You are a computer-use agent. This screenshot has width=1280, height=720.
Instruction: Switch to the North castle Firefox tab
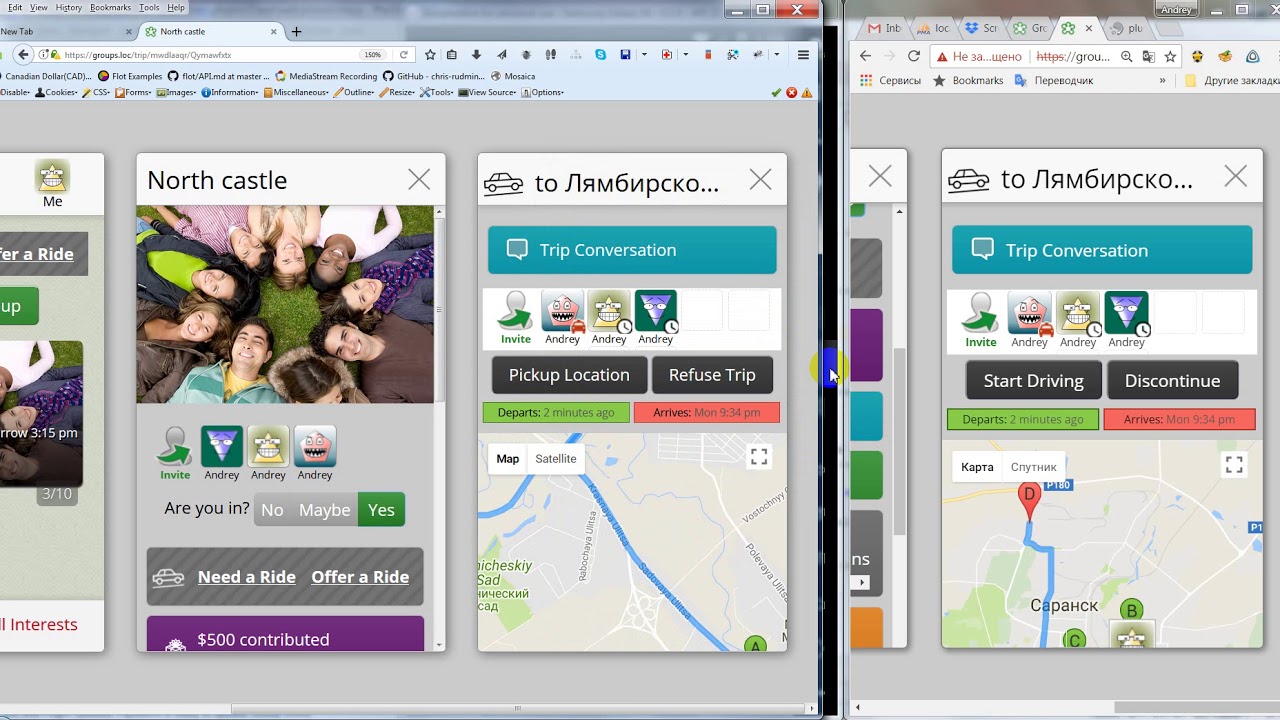coord(209,31)
